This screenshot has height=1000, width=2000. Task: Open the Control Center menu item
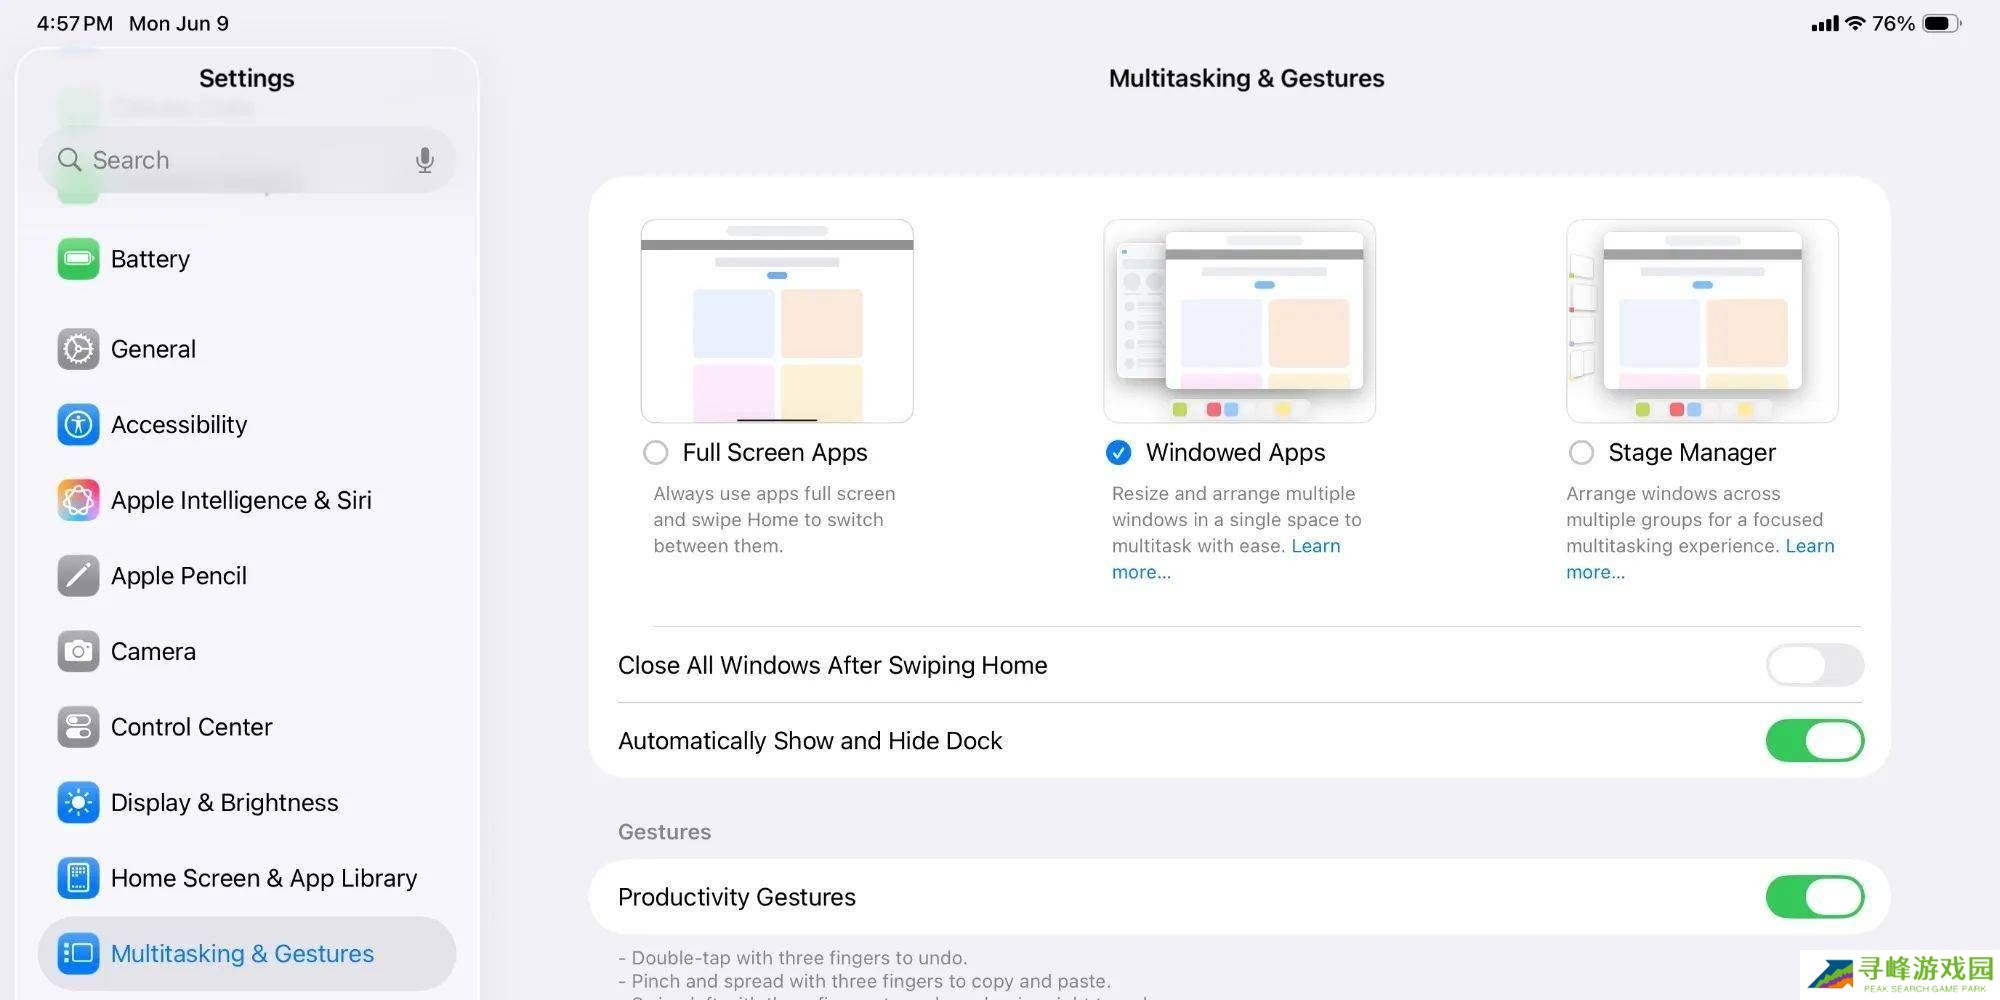pyautogui.click(x=246, y=727)
